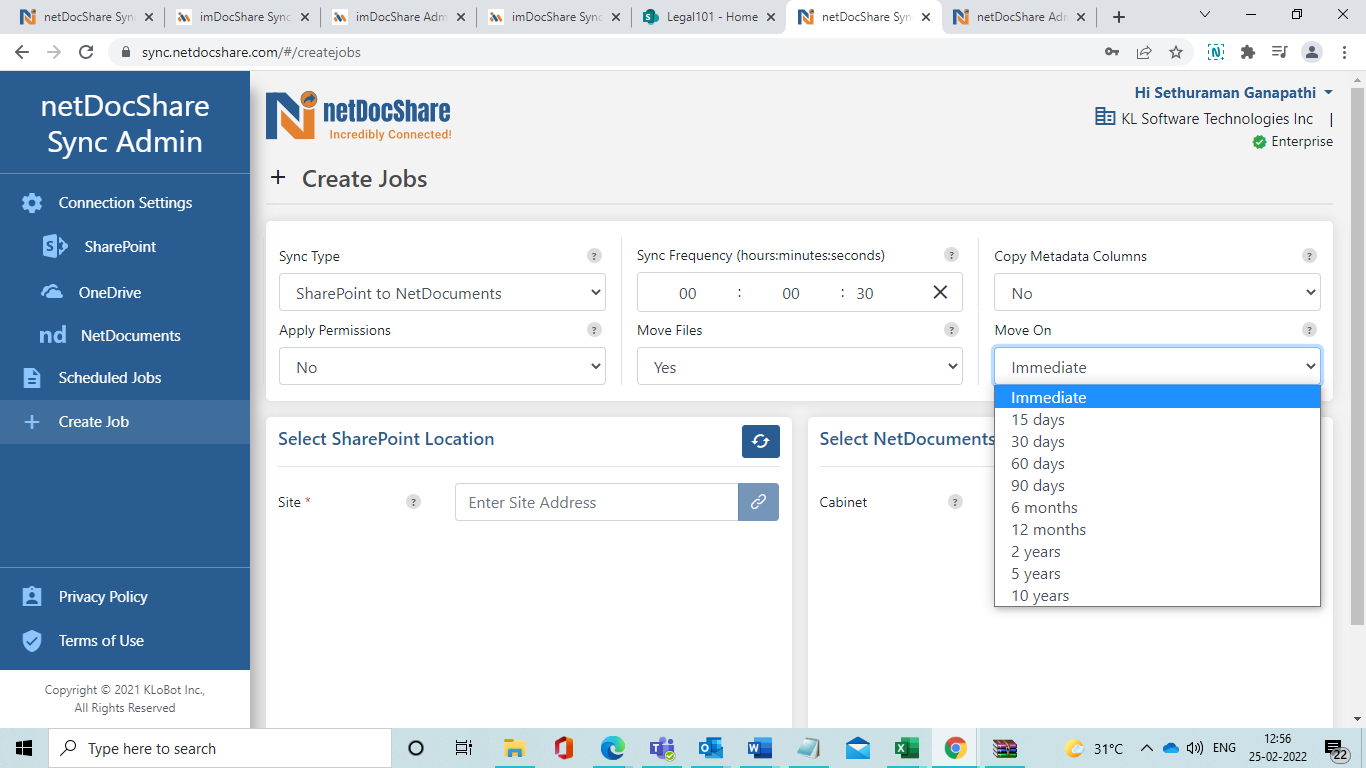Open Excel from the taskbar
The image size is (1366, 768).
point(906,748)
